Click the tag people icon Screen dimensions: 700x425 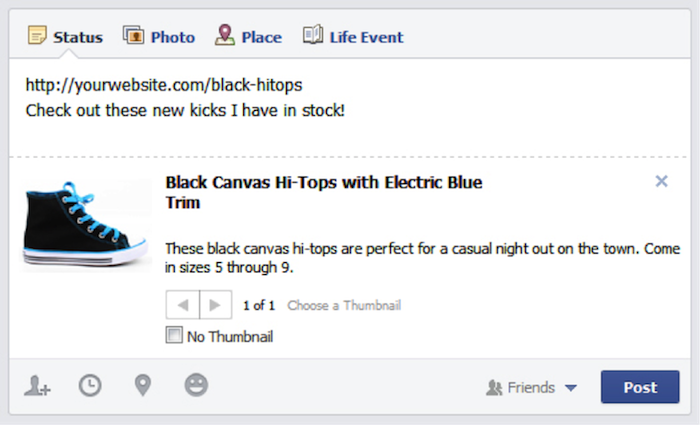click(x=38, y=386)
